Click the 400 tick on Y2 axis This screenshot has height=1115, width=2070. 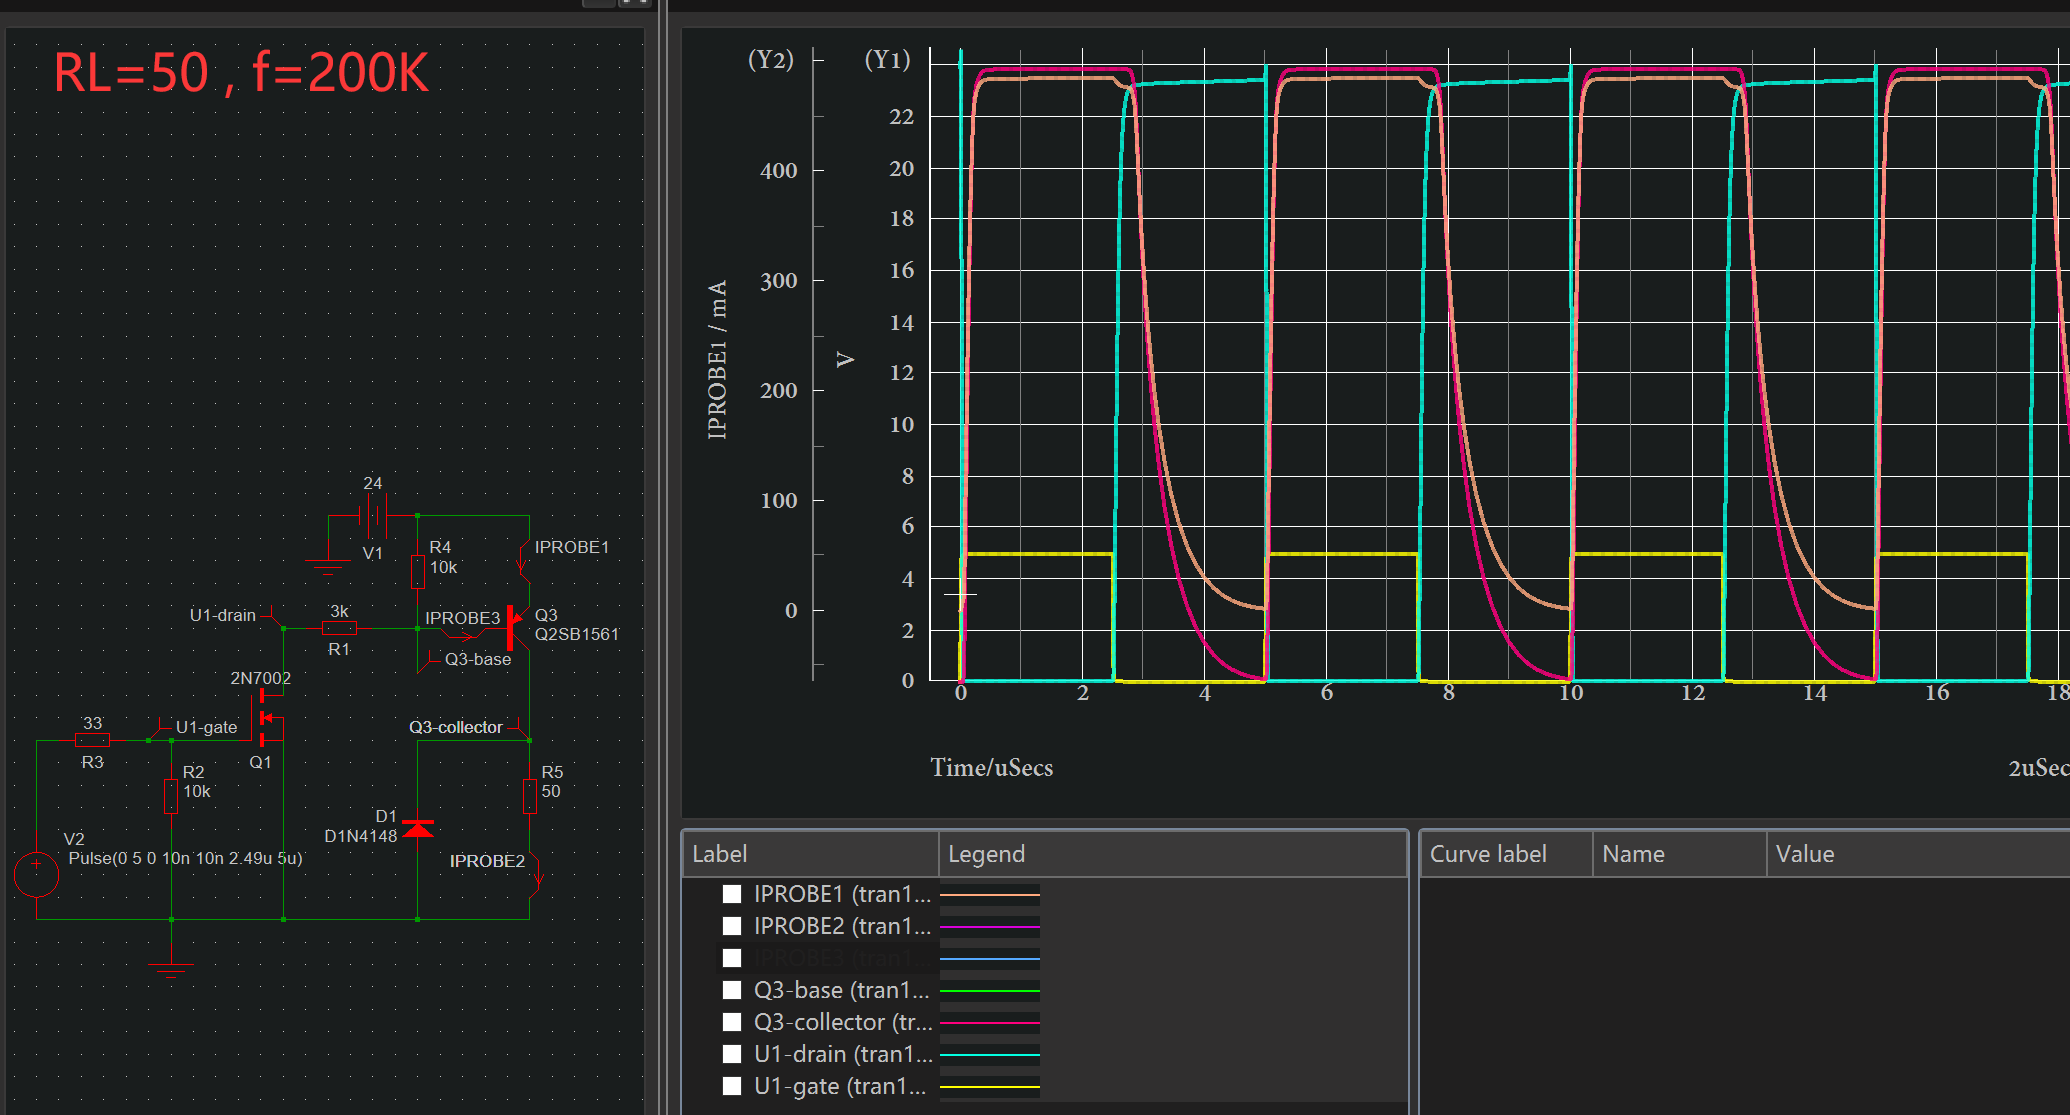pos(779,171)
